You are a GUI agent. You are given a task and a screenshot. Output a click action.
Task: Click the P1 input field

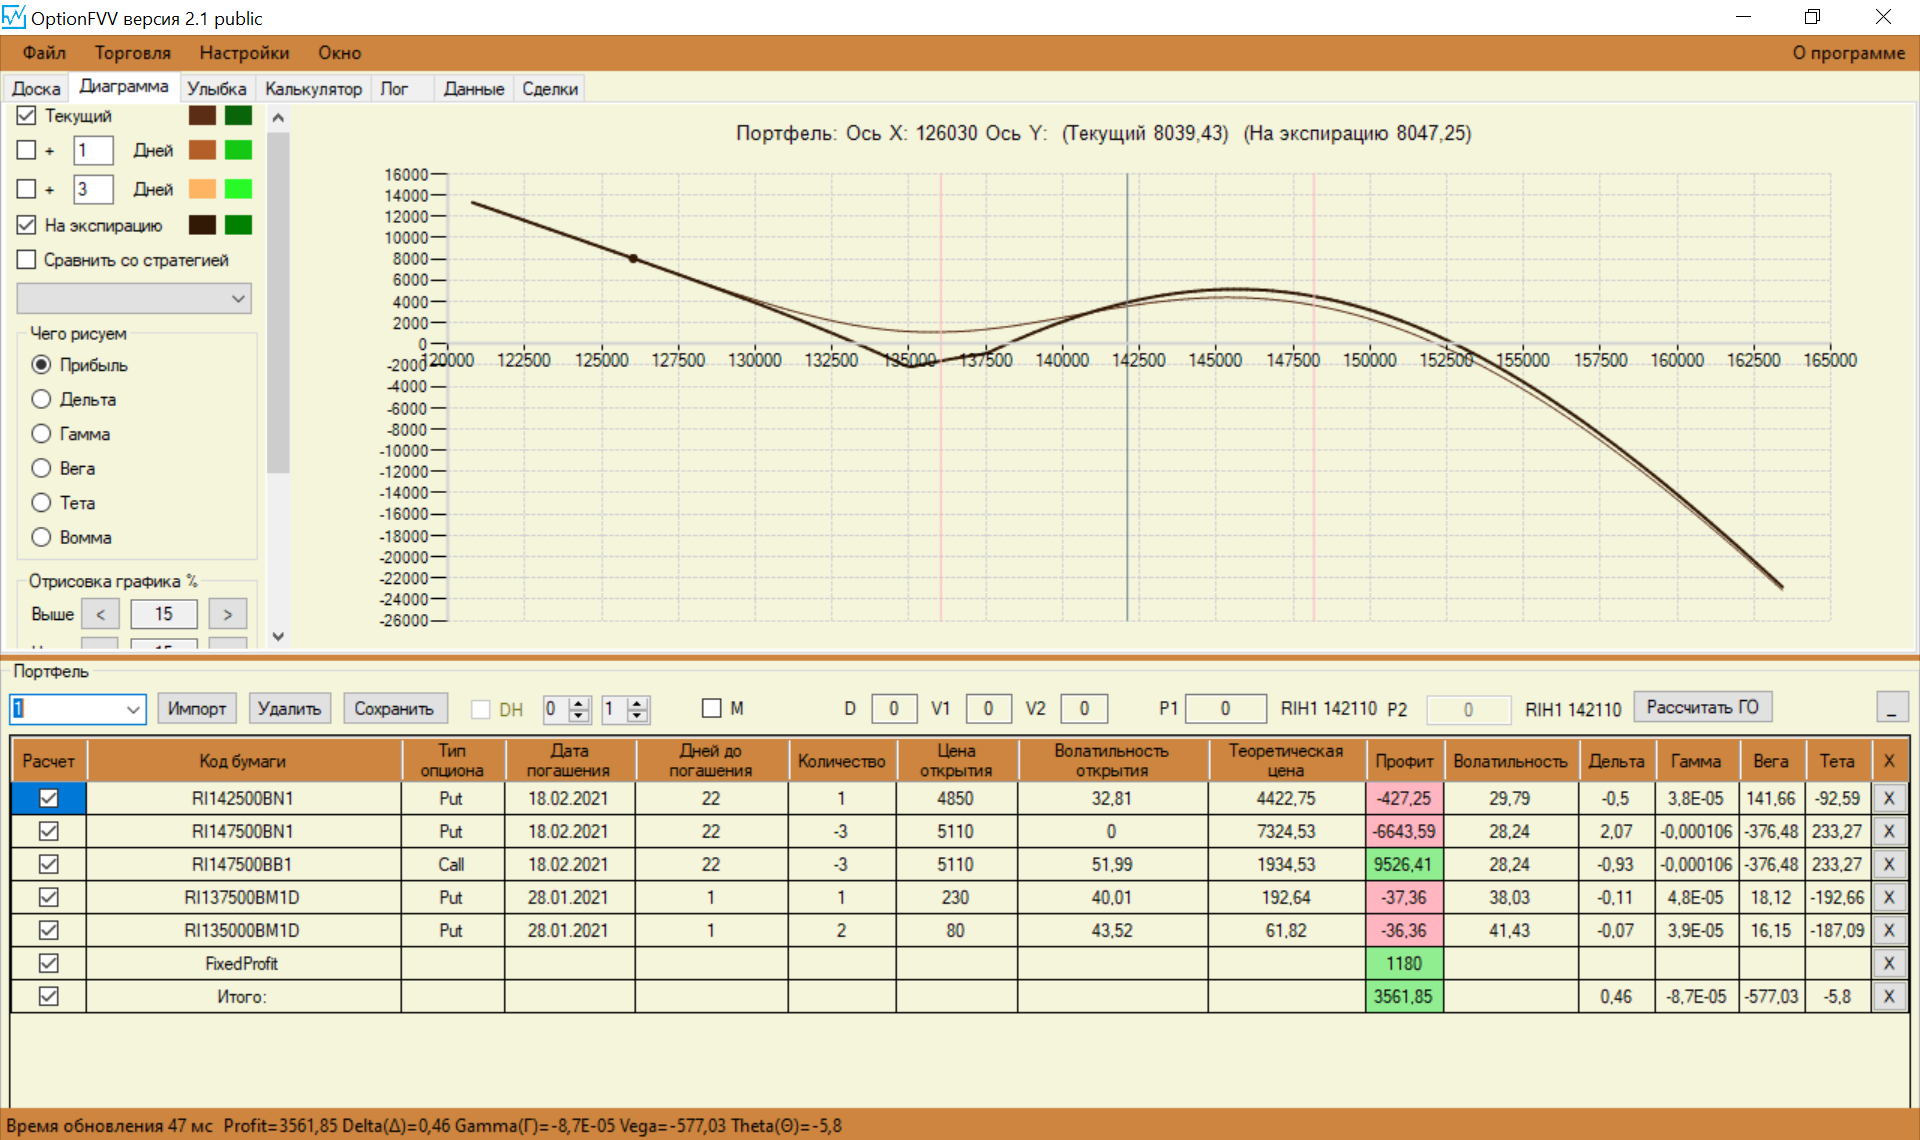coord(1225,709)
